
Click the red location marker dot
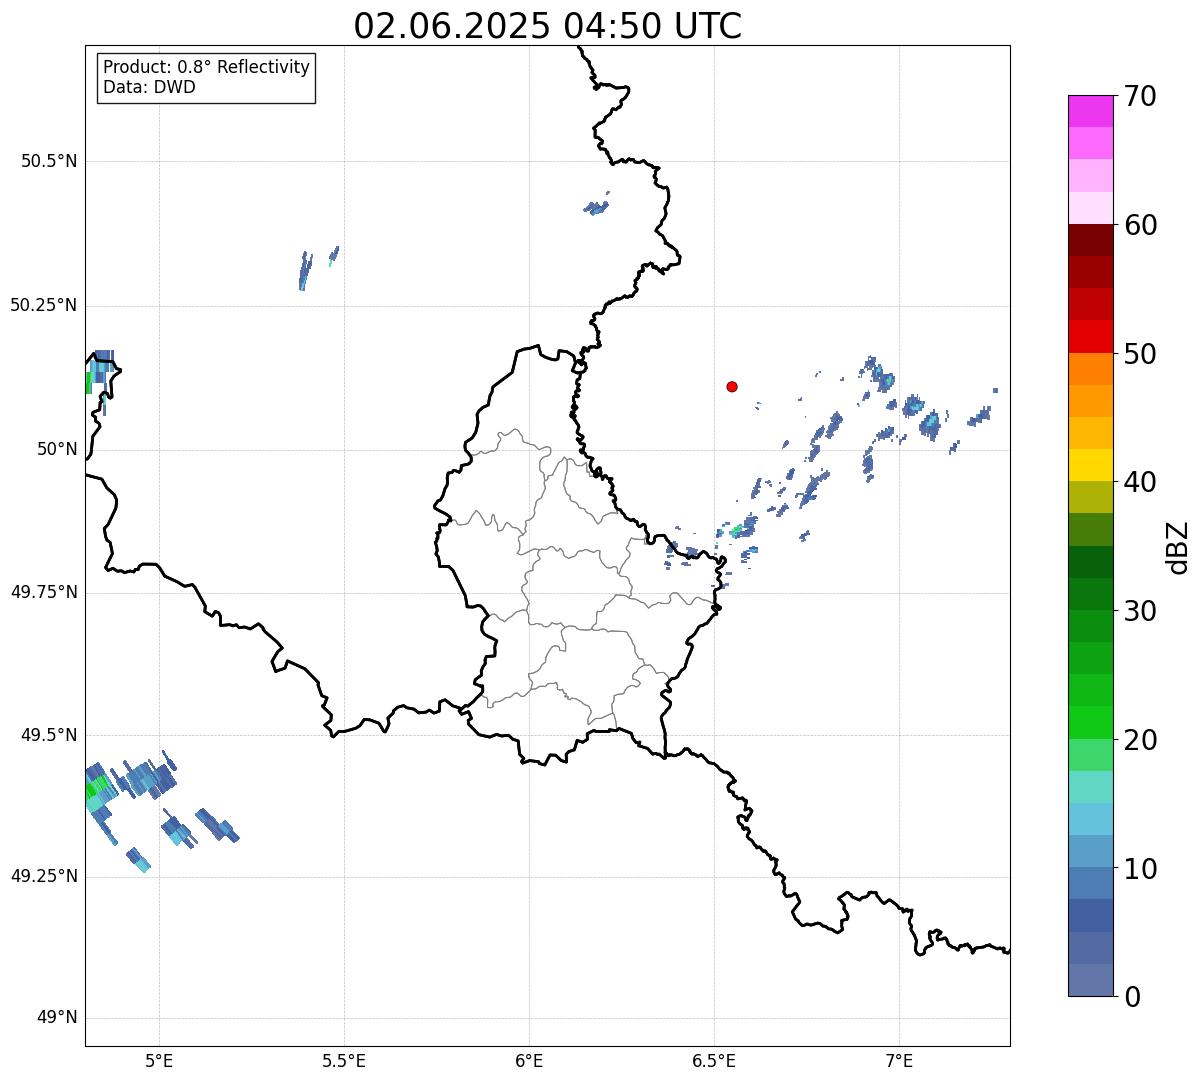[732, 386]
